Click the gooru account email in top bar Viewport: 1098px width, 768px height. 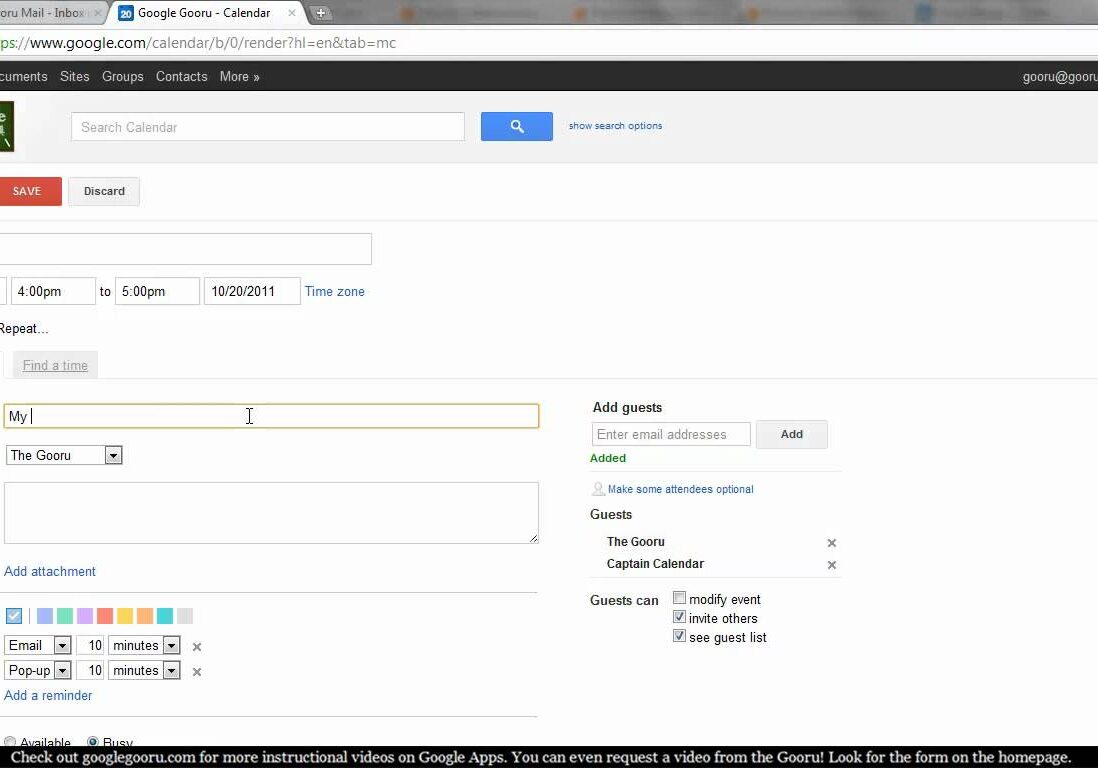coord(1059,76)
